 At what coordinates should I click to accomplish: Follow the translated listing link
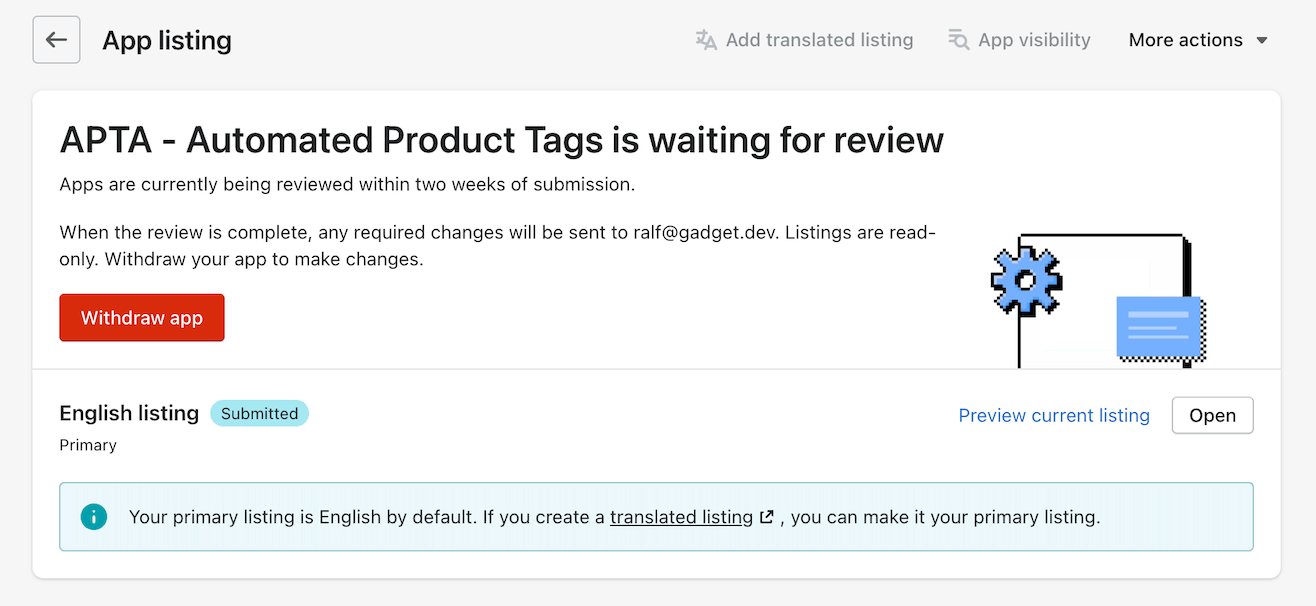[x=681, y=517]
